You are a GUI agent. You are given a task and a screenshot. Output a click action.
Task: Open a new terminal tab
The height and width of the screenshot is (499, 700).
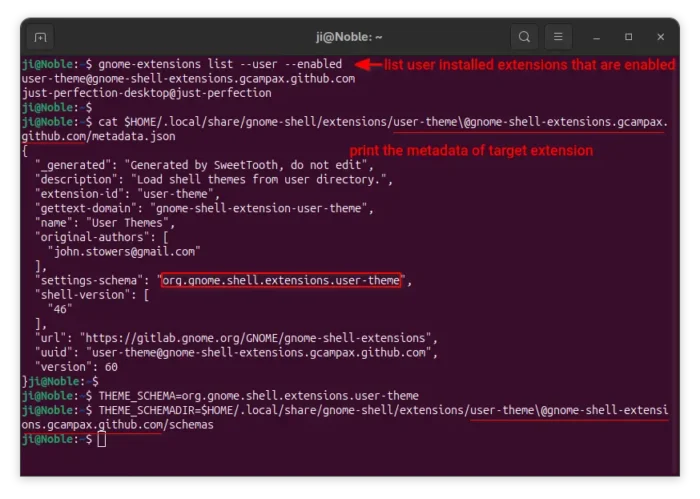(40, 38)
